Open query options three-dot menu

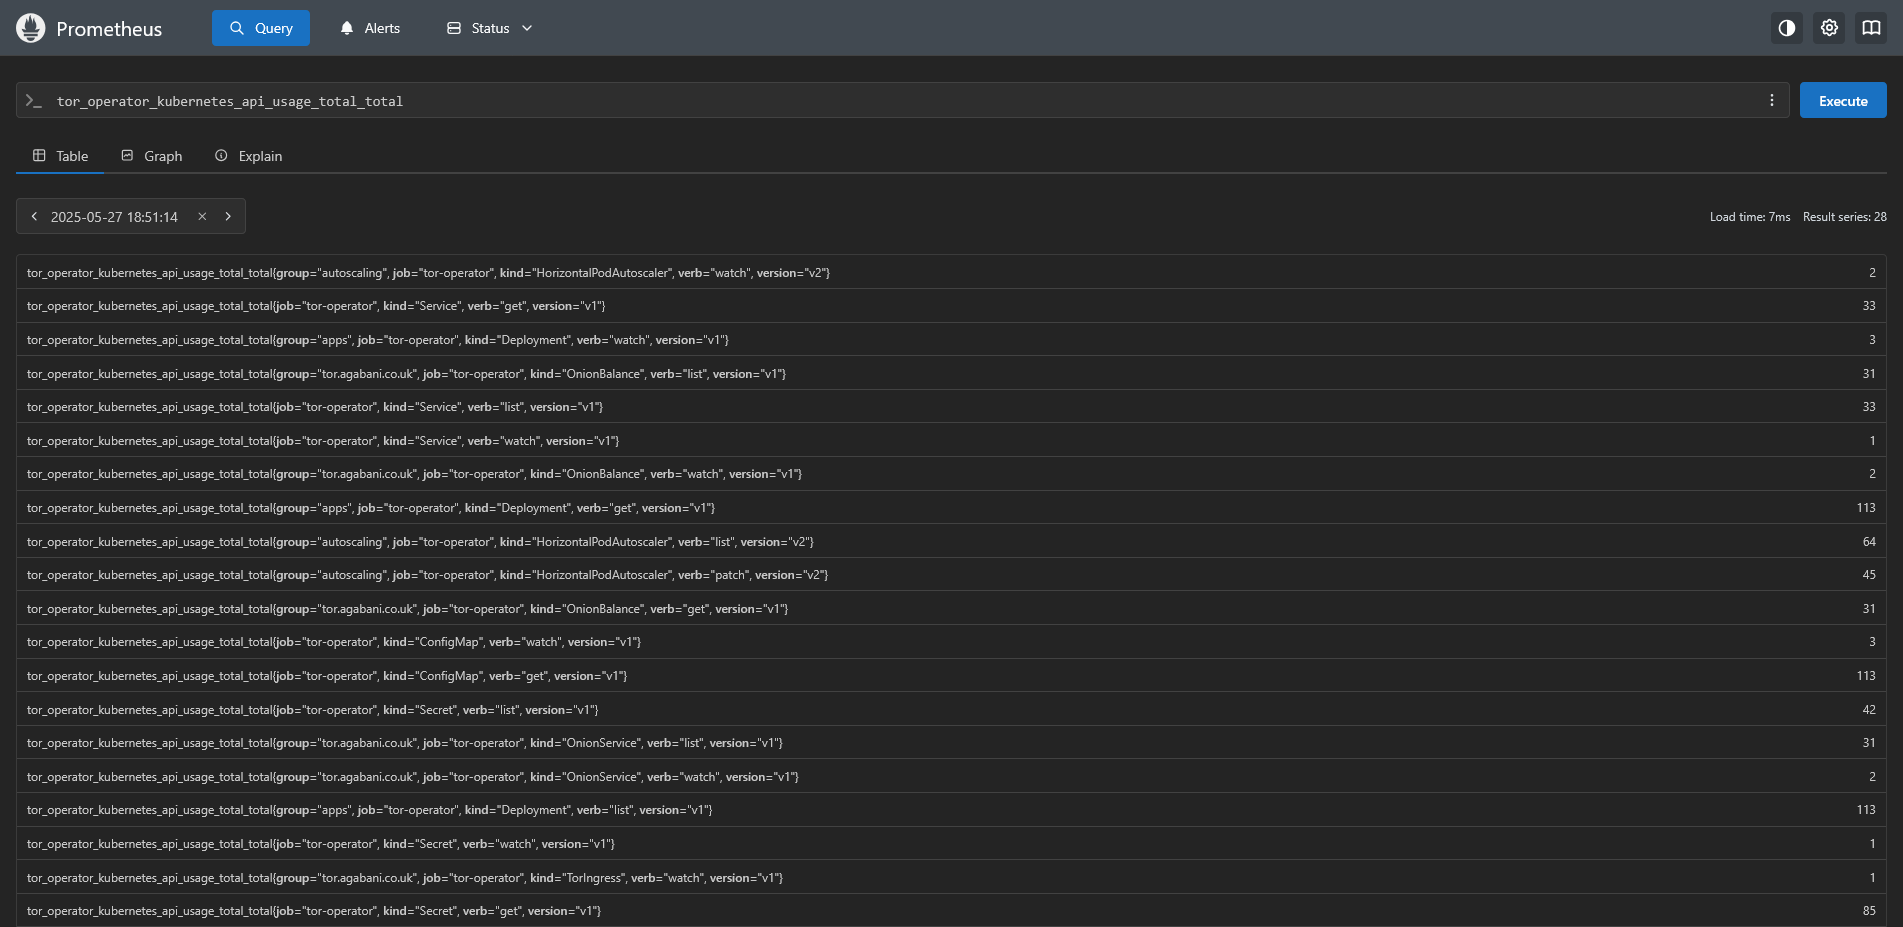click(x=1771, y=100)
